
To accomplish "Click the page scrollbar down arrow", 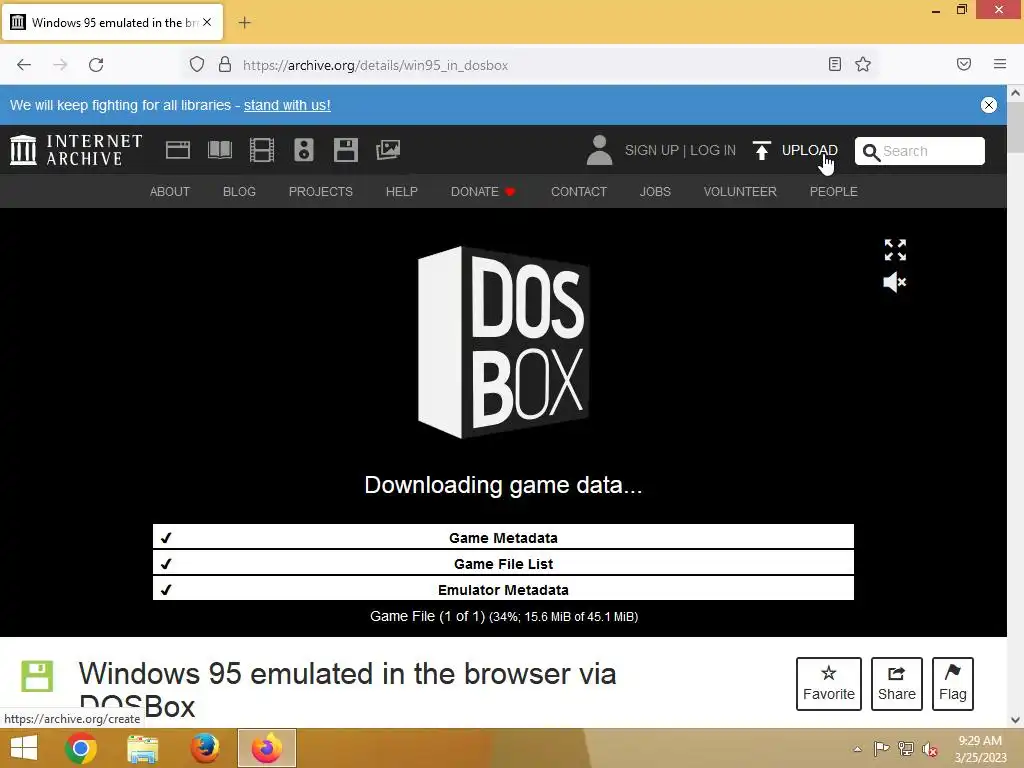I will [x=1016, y=720].
